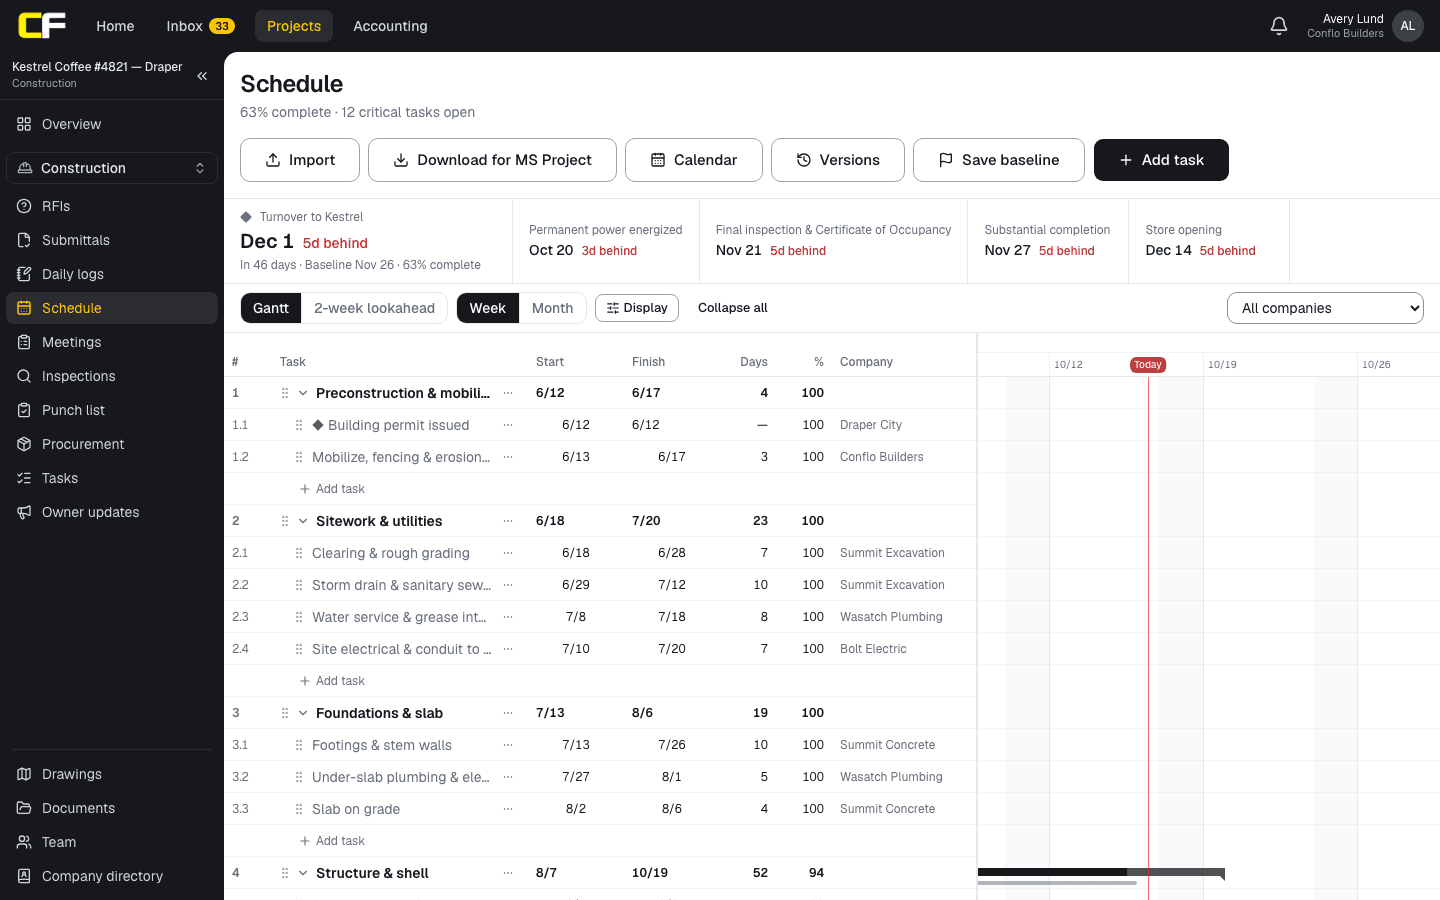Open more options for Slab on grade row
This screenshot has width=1440, height=900.
pos(508,809)
